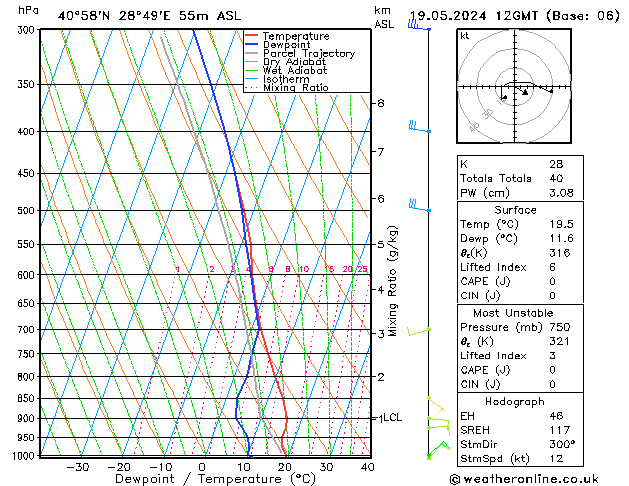Click the blue Dewpoint legend line

pyautogui.click(x=252, y=45)
